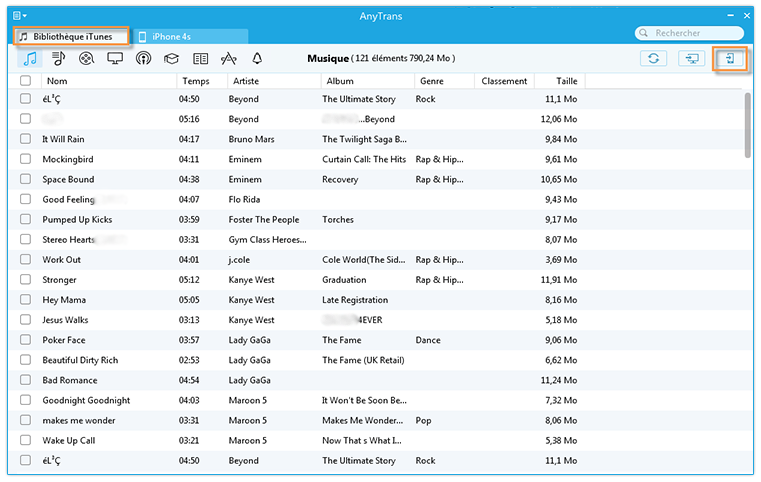This screenshot has height=482, width=761.
Task: Click album Torches cell
Action: point(338,219)
